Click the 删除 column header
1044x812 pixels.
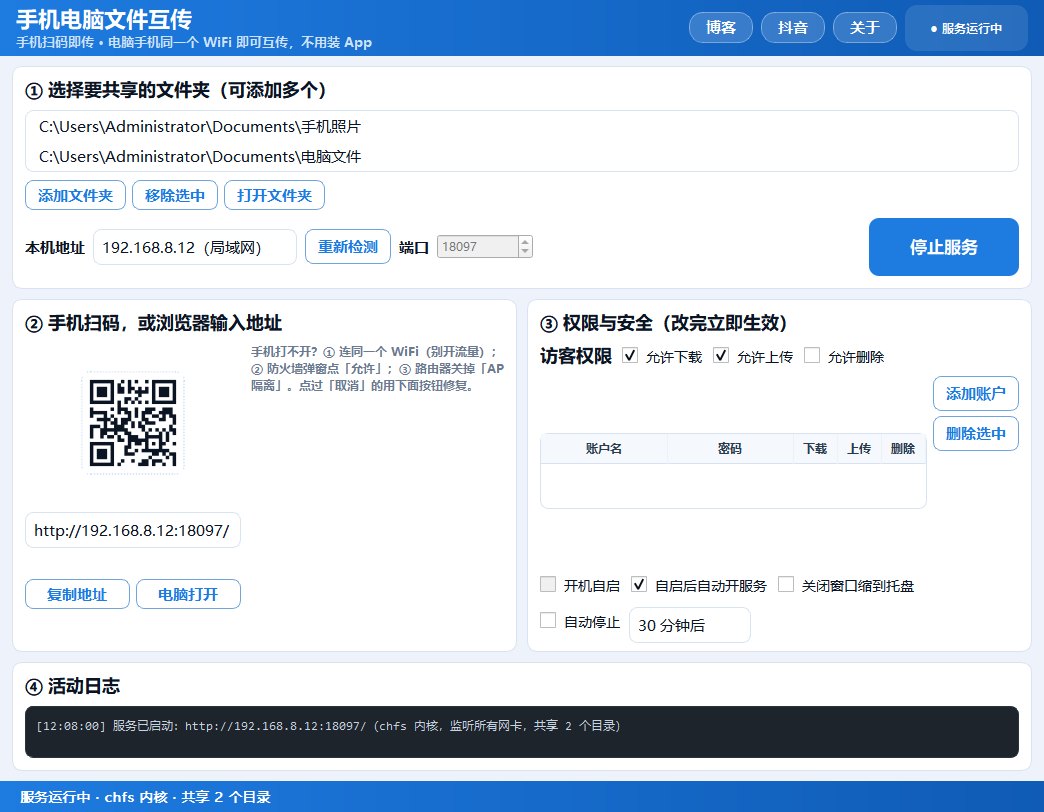tap(903, 449)
